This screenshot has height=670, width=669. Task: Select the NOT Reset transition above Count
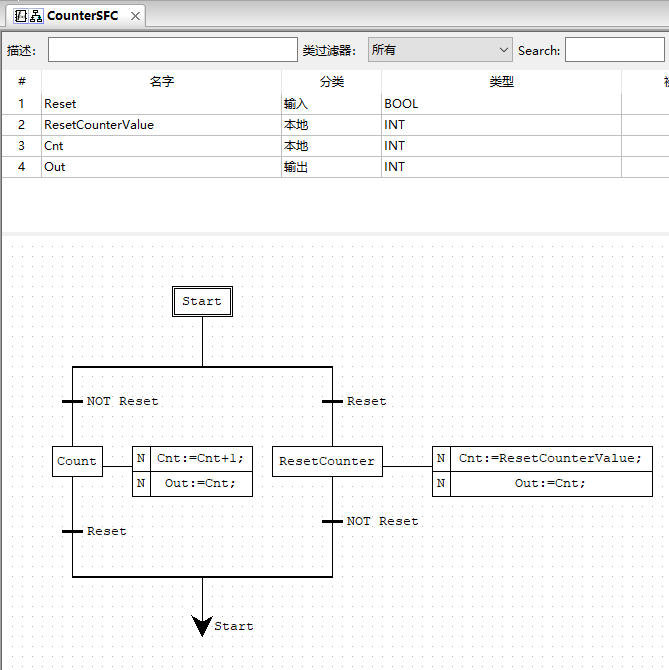pos(73,401)
